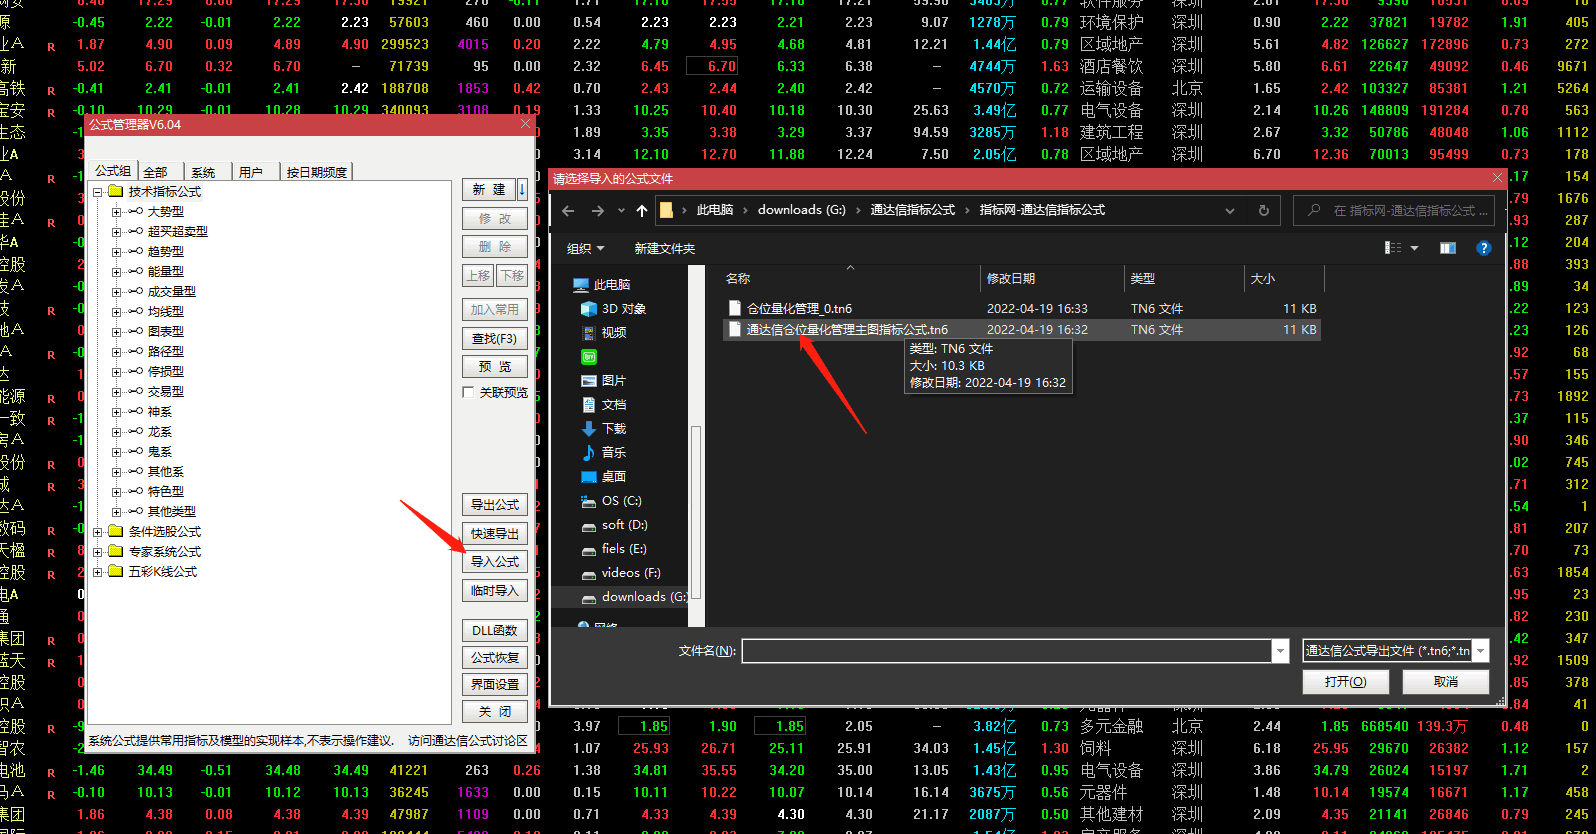Open view options dropdown arrow

coord(1414,248)
